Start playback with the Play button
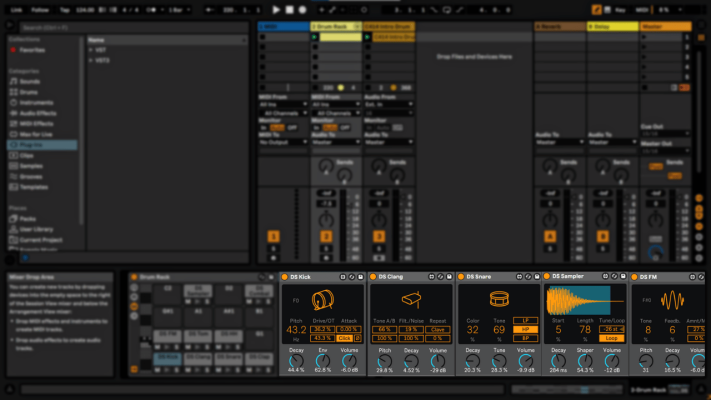This screenshot has width=711, height=400. point(276,10)
